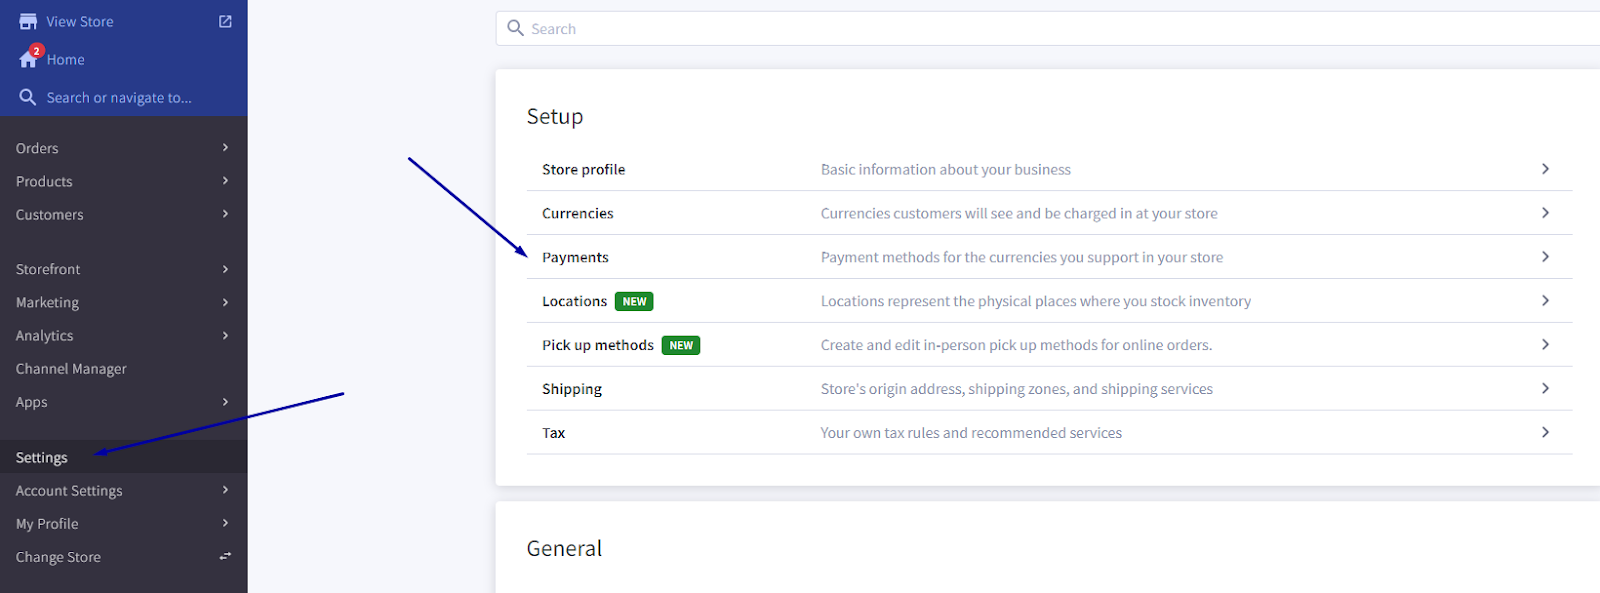Open Currencies row chevron
1600x593 pixels.
click(x=1545, y=213)
